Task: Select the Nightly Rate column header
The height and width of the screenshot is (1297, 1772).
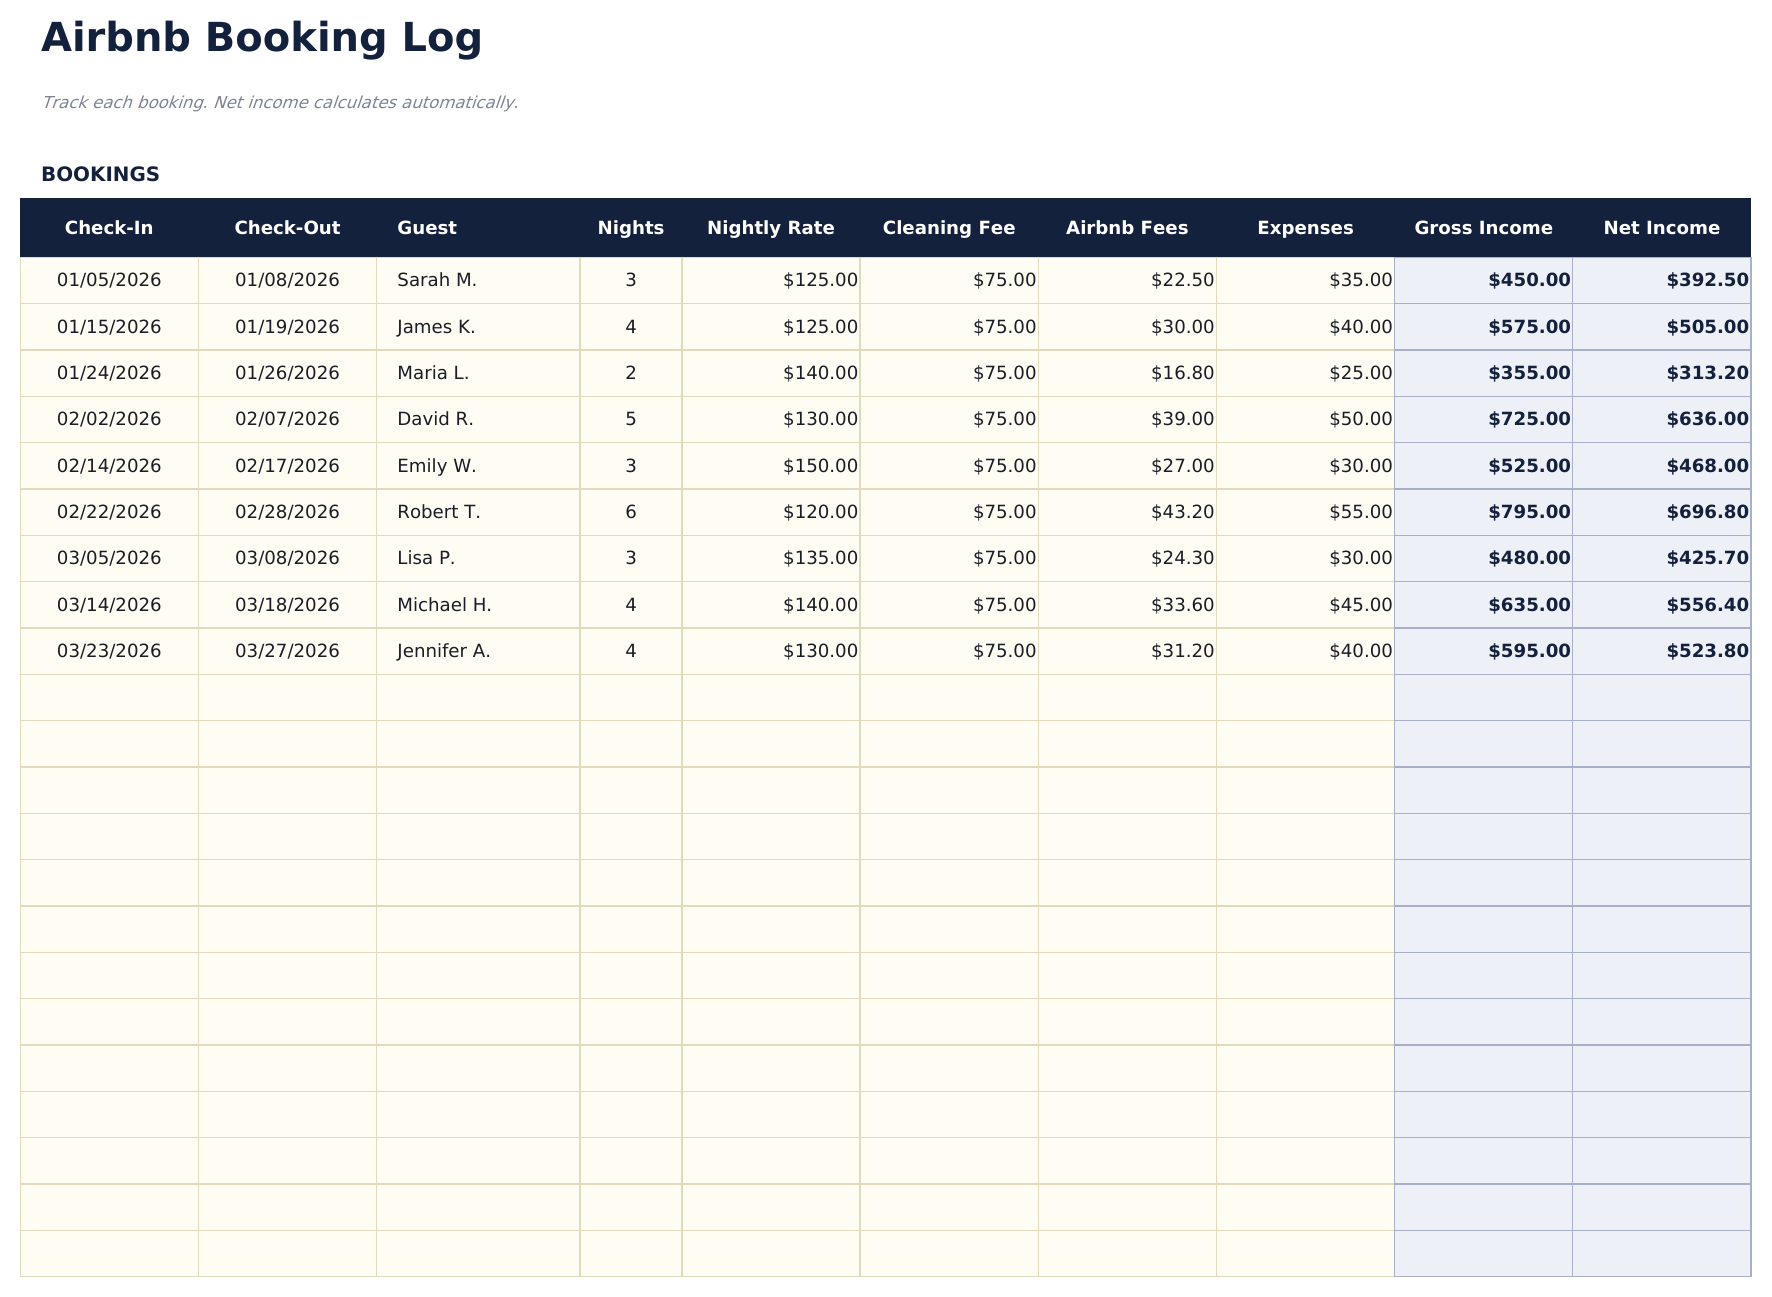Action: [770, 227]
